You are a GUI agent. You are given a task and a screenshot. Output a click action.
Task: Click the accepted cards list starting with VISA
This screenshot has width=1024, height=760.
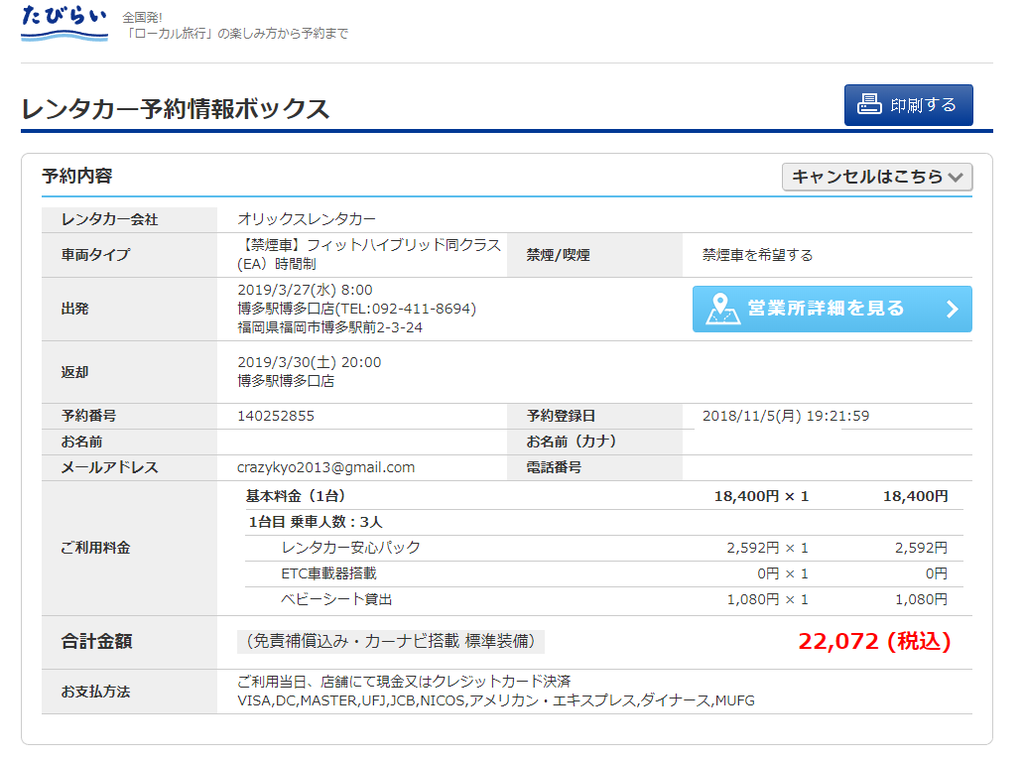[x=496, y=701]
